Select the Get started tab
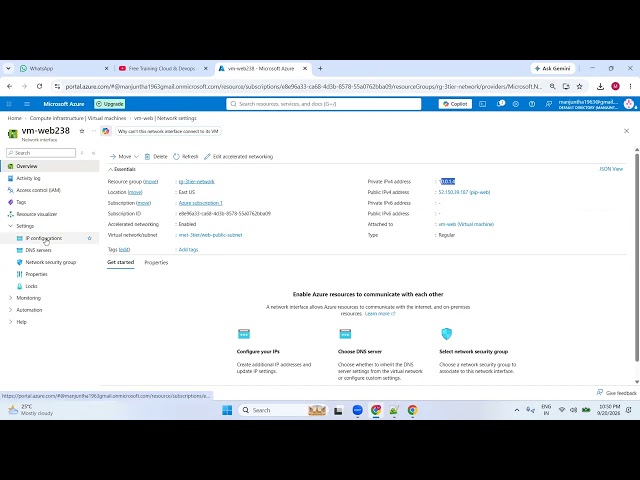The image size is (640, 480). click(120, 262)
